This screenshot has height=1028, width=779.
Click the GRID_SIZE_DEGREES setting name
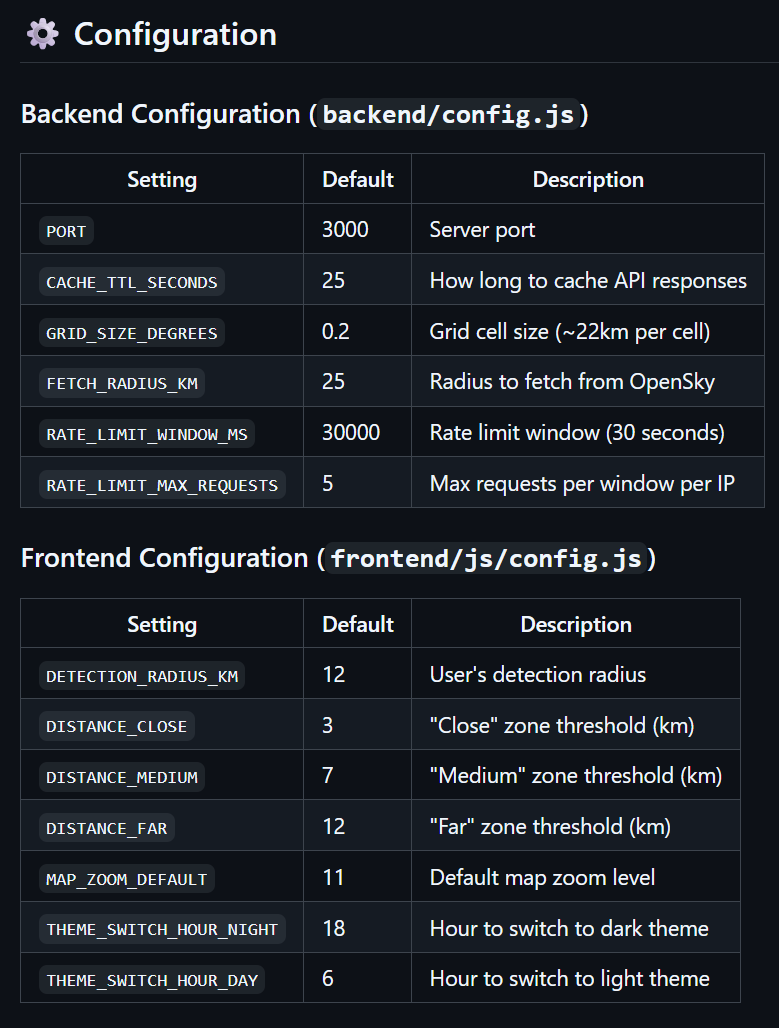(x=131, y=333)
